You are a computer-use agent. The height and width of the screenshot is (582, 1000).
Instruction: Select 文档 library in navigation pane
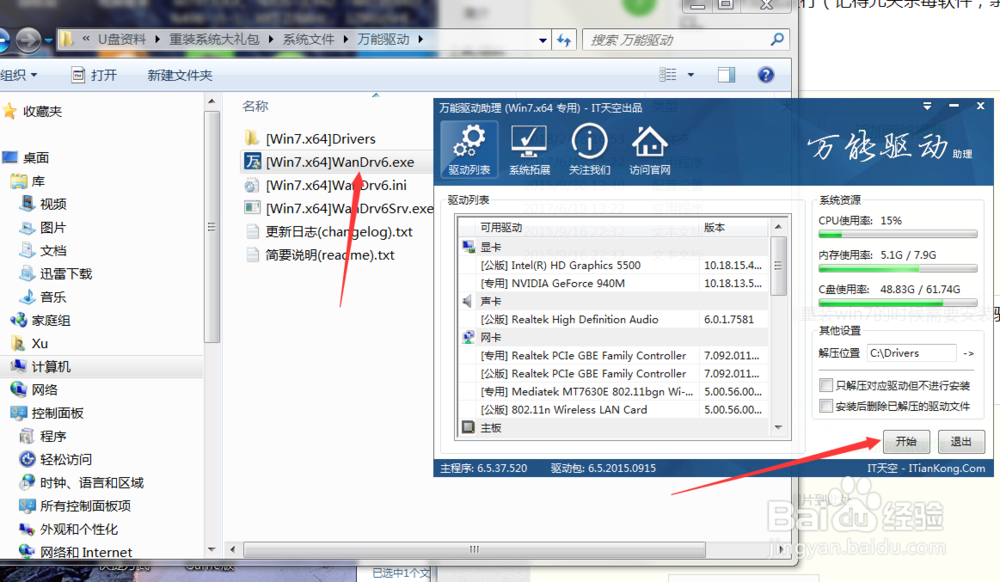53,251
